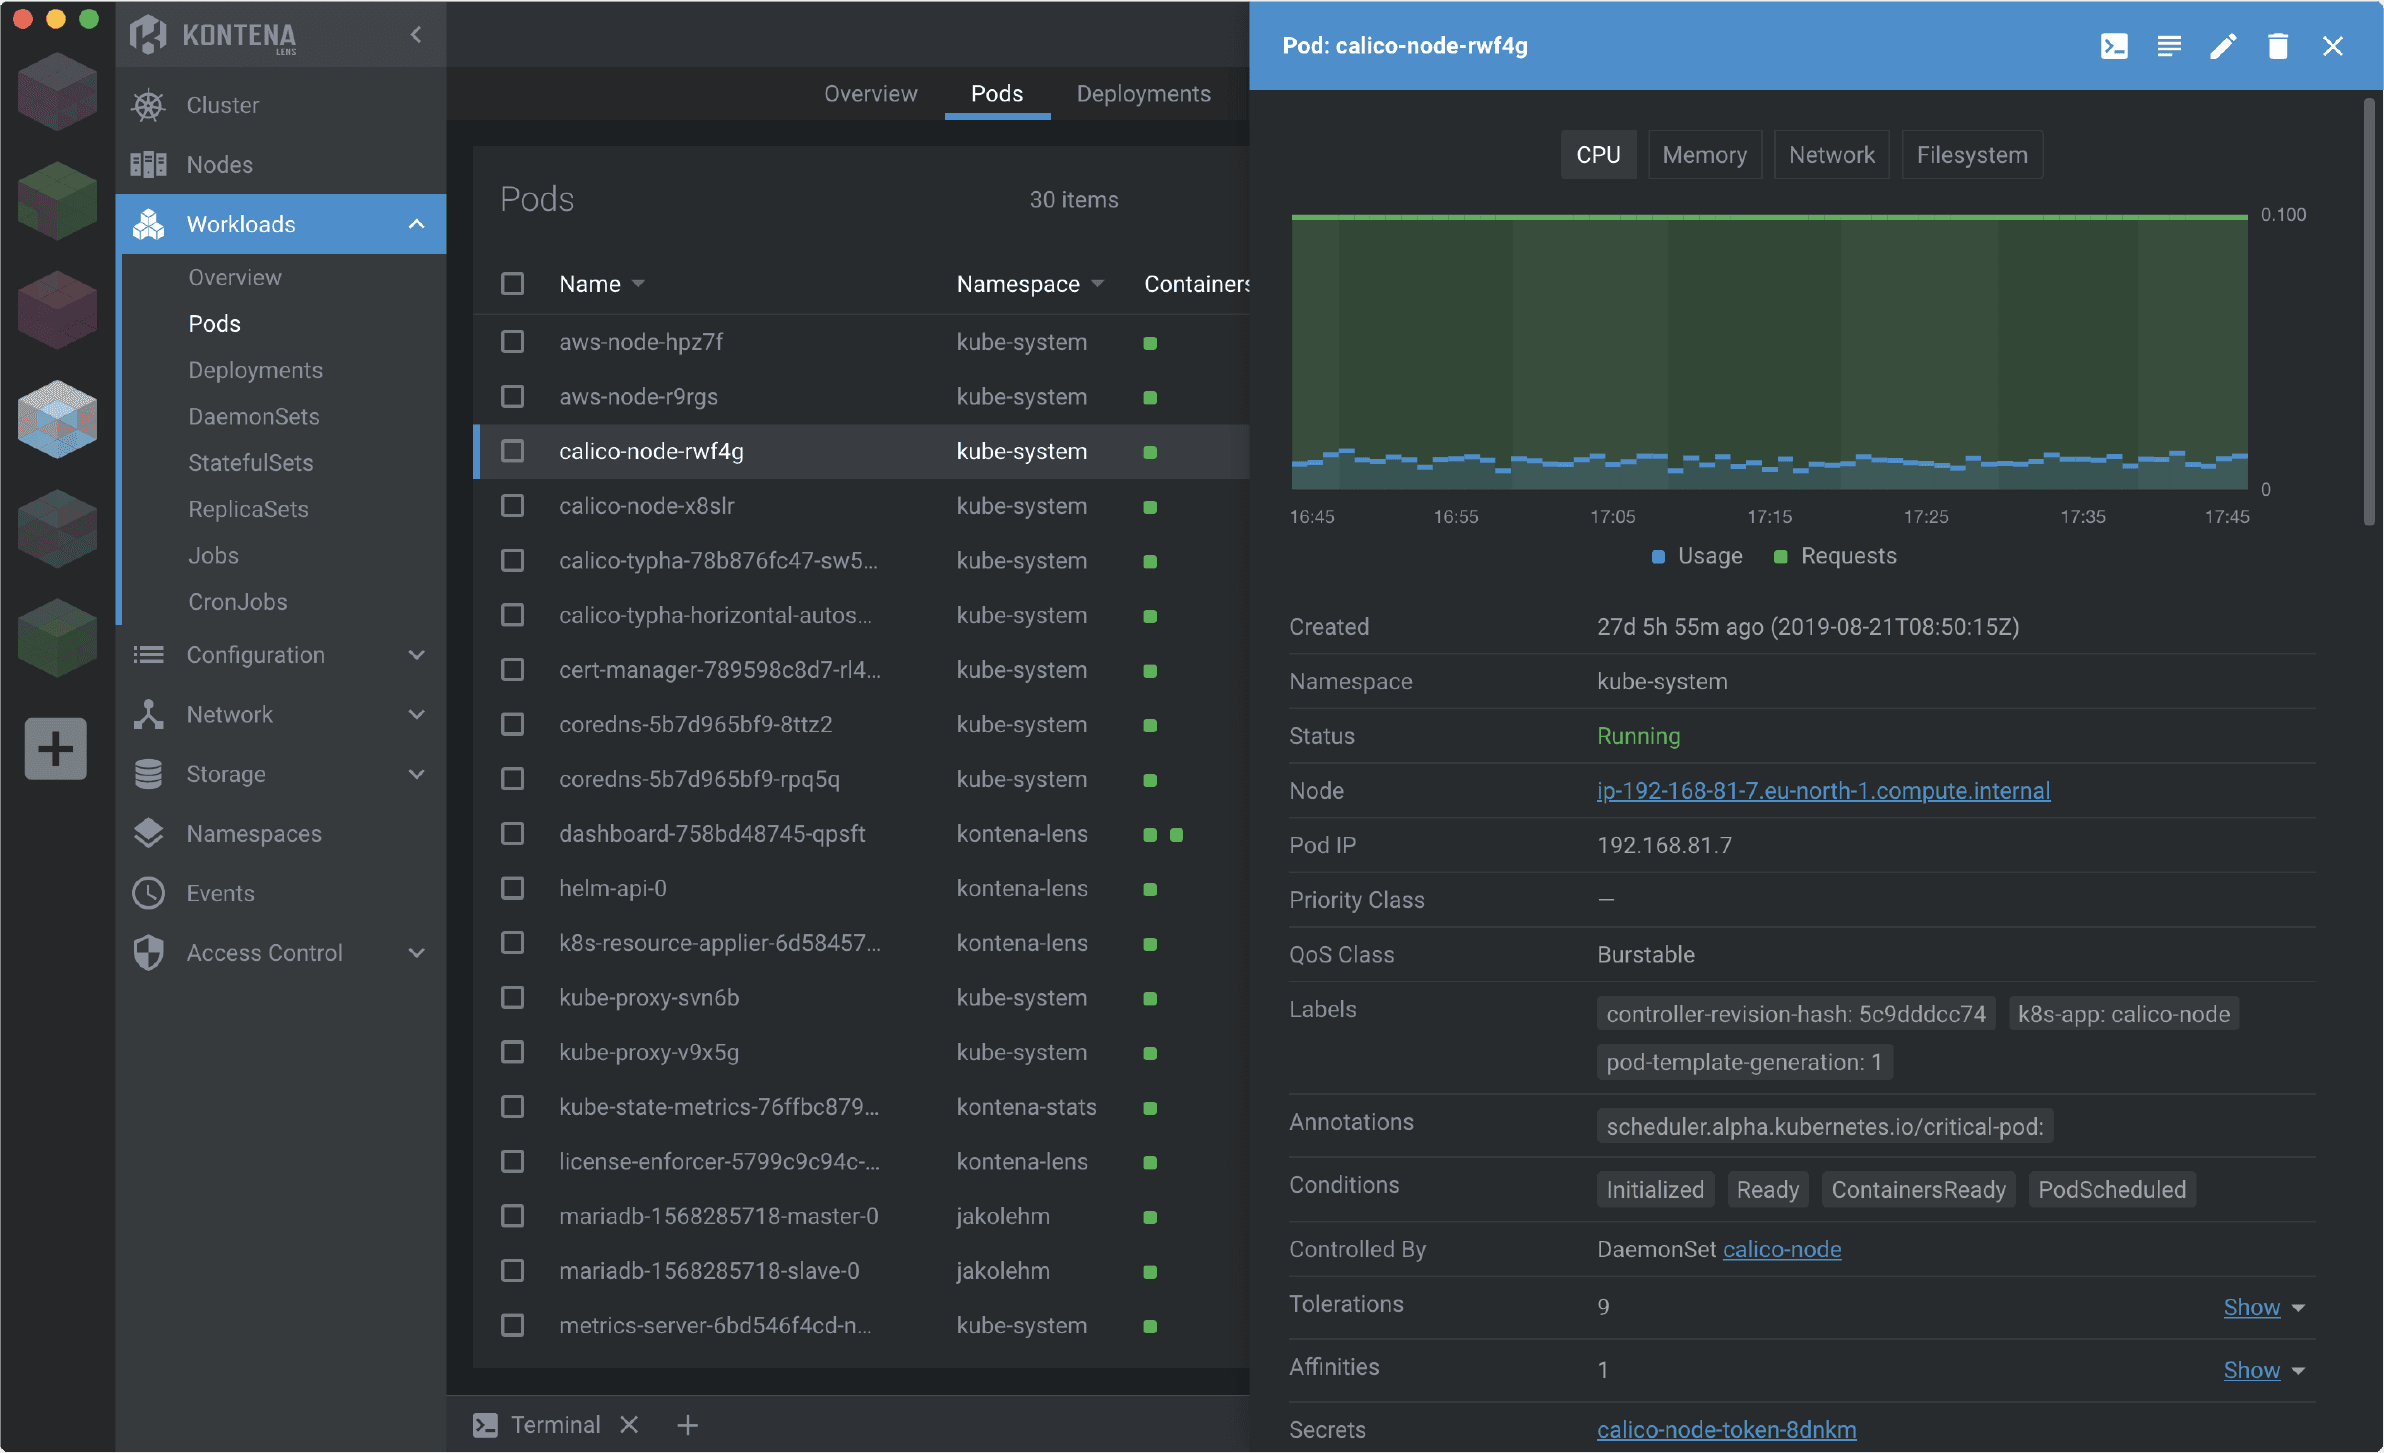Image resolution: width=2384 pixels, height=1453 pixels.
Task: Open a shell with the terminal icon
Action: [x=2113, y=45]
